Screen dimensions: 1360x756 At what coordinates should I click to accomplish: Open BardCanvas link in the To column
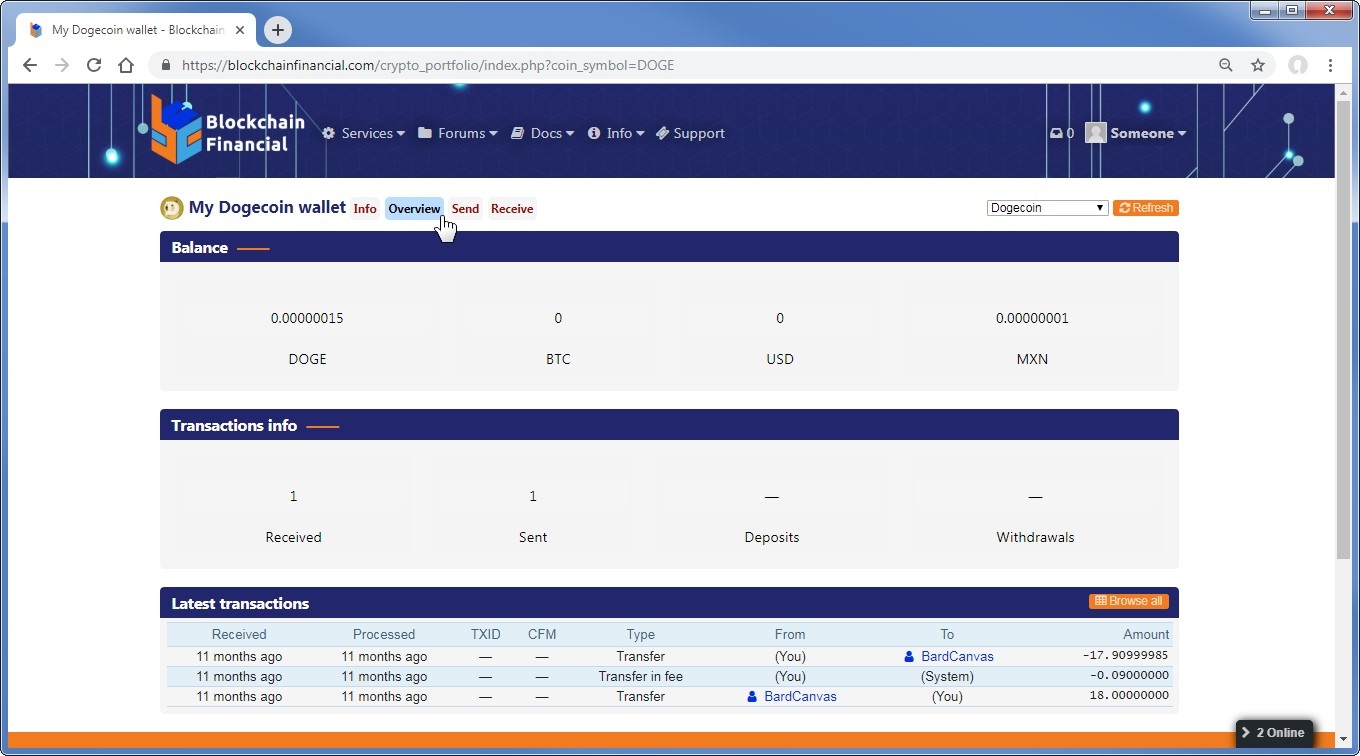[x=956, y=657]
